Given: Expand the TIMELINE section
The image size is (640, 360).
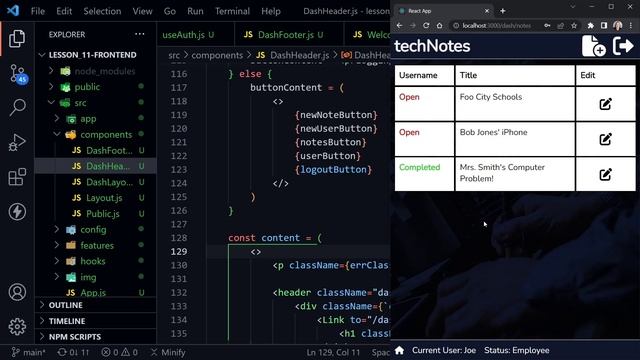Looking at the screenshot, I should click(x=95, y=321).
